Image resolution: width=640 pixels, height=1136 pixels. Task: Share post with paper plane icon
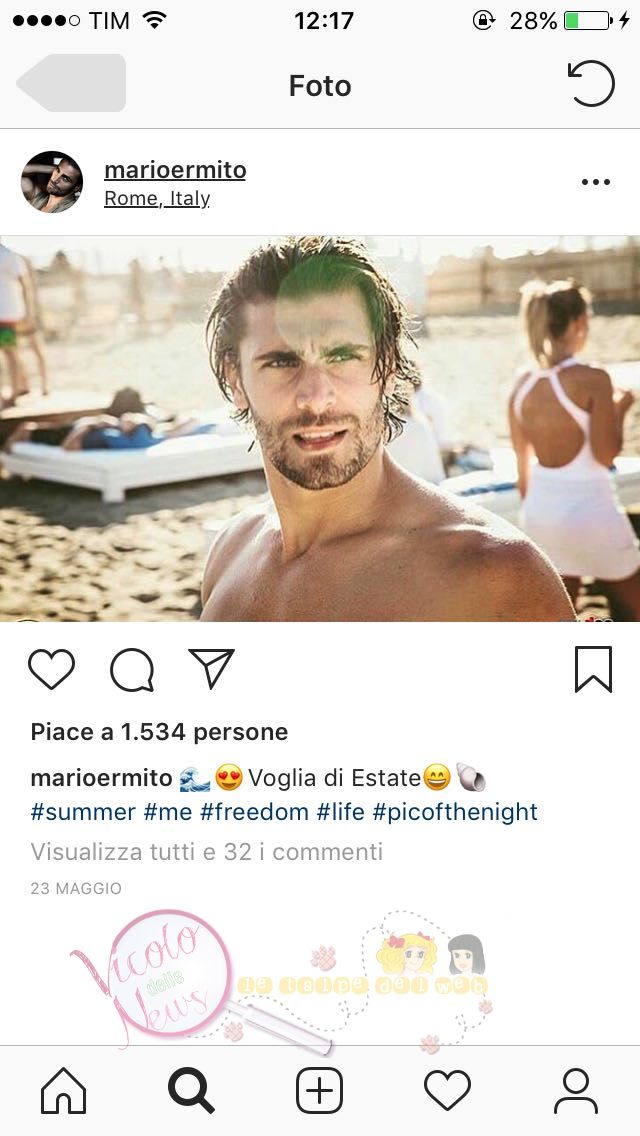[212, 668]
